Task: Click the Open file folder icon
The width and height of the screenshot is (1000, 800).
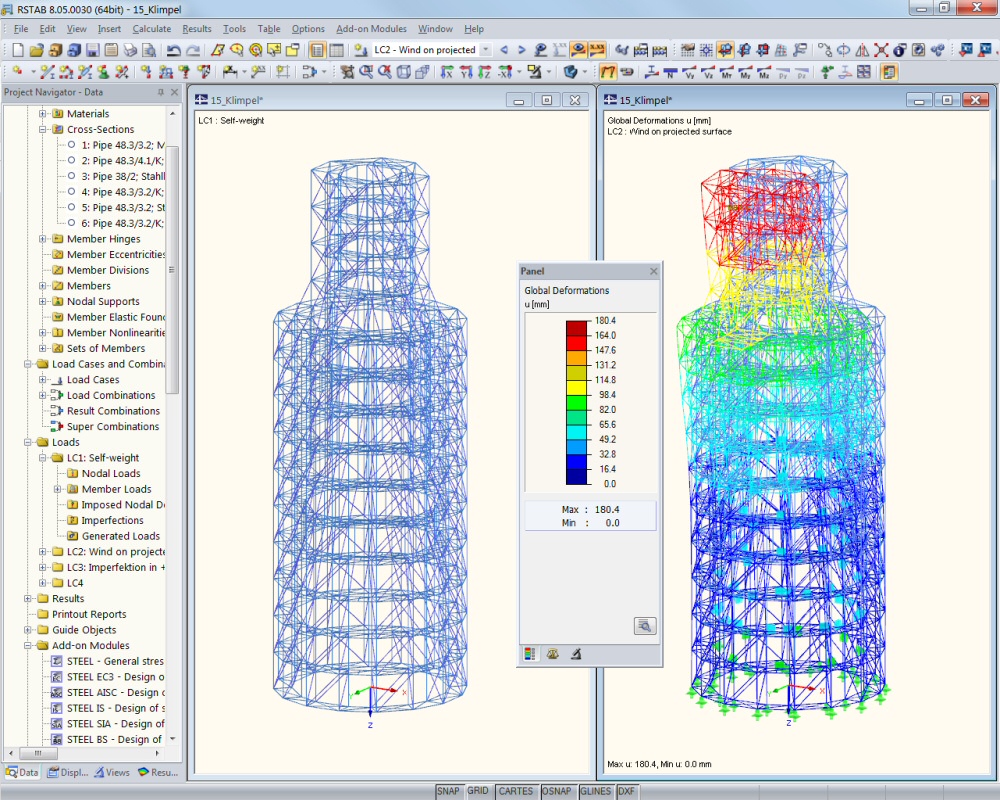Action: 36,50
